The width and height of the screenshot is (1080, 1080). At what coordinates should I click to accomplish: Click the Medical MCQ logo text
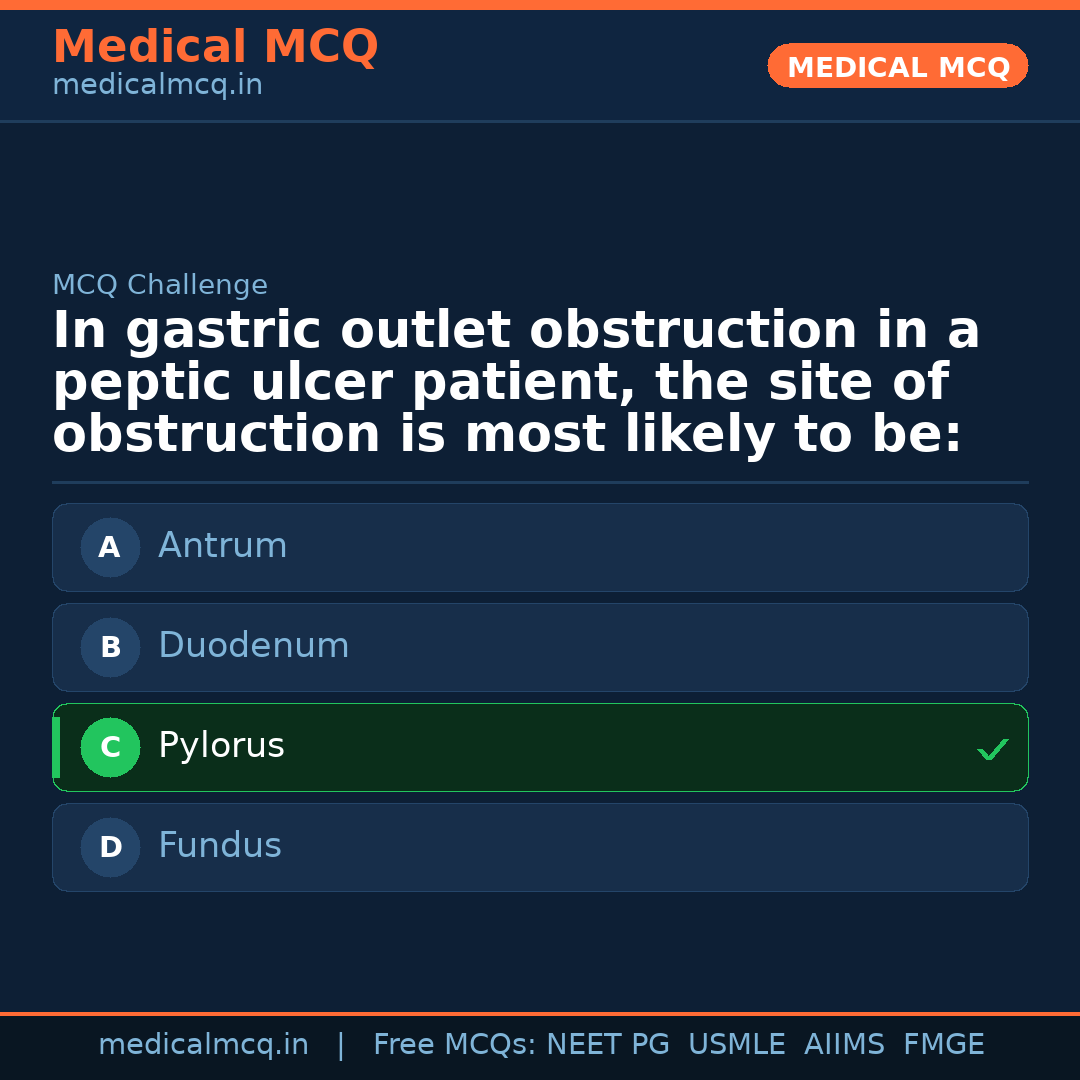tap(215, 46)
